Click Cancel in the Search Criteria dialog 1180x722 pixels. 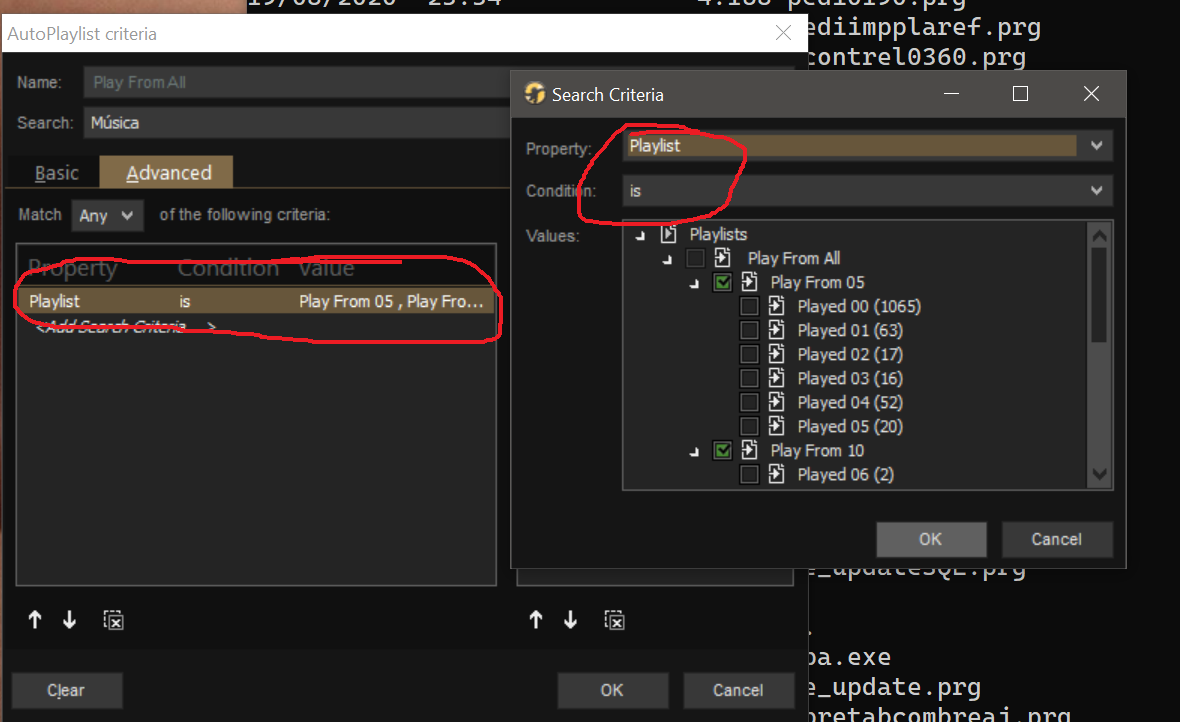[1057, 539]
